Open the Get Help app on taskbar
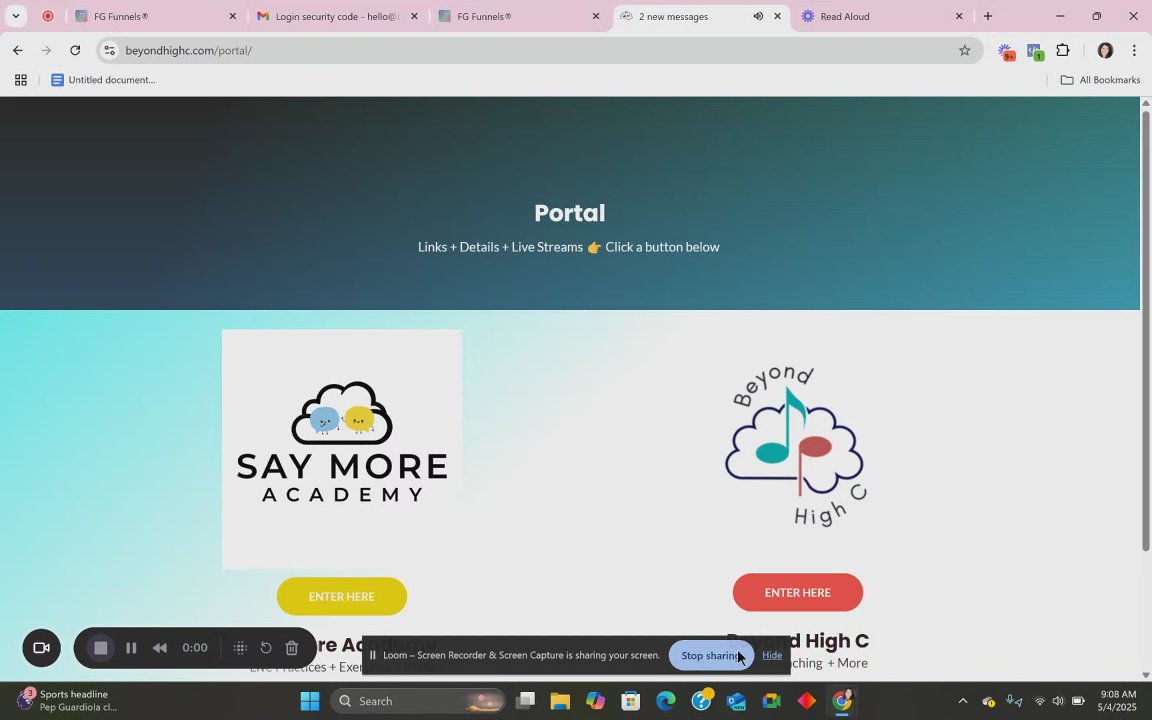Viewport: 1152px width, 720px height. tap(702, 701)
